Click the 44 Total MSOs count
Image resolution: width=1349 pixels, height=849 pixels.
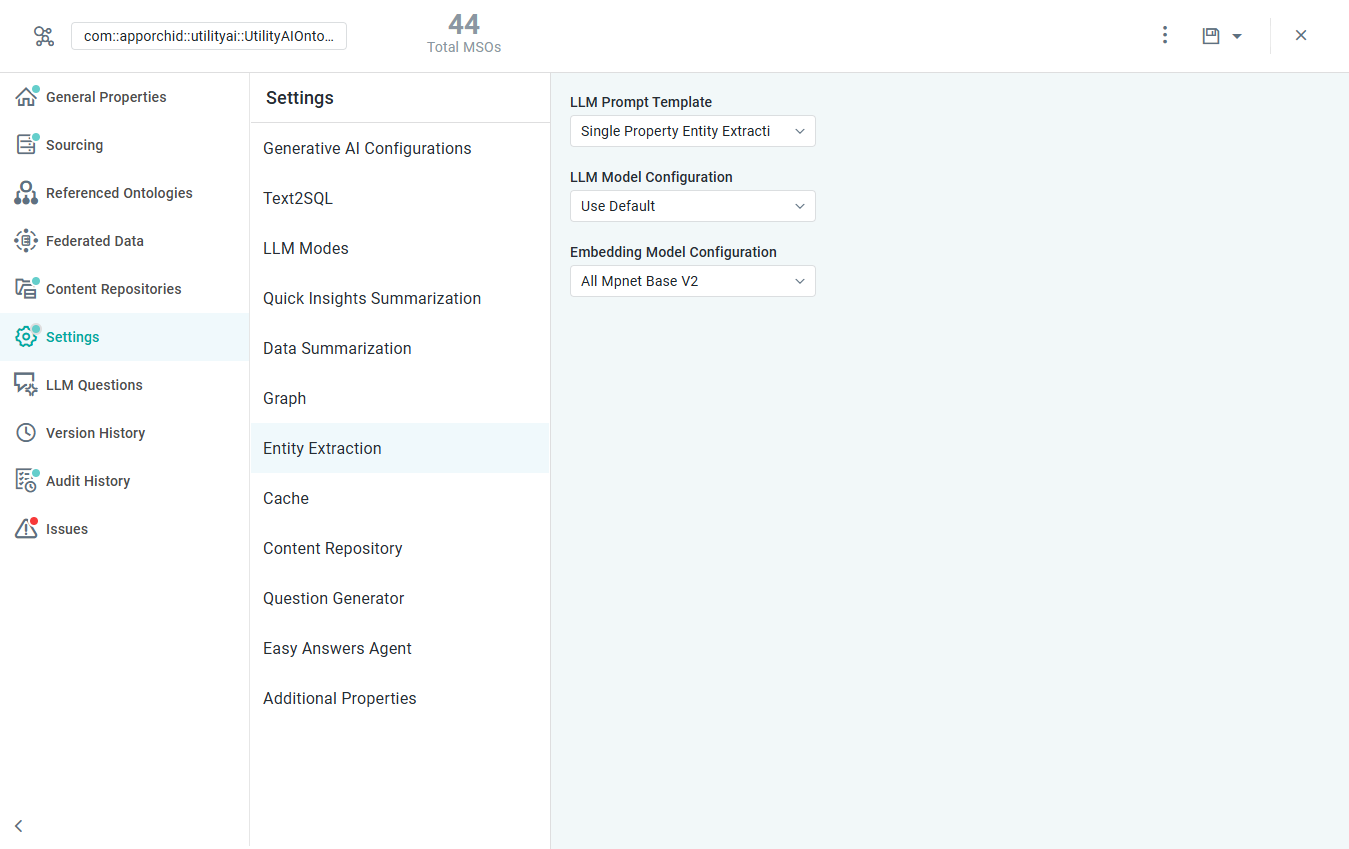click(x=464, y=33)
